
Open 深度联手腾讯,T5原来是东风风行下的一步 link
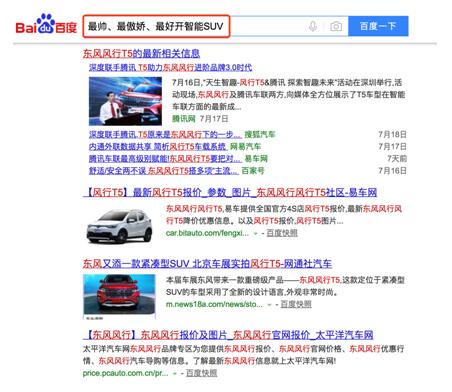[165, 135]
